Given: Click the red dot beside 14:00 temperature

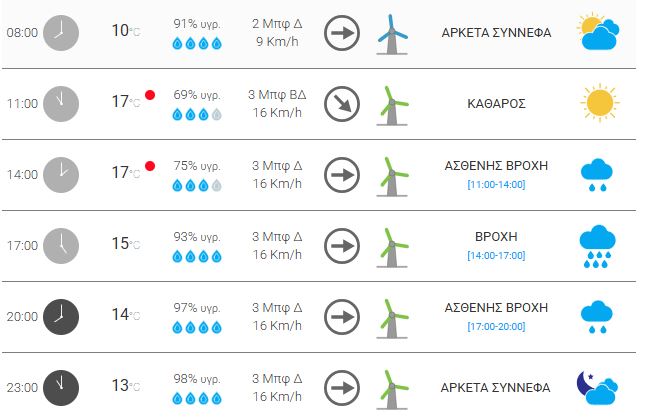Looking at the screenshot, I should [150, 166].
